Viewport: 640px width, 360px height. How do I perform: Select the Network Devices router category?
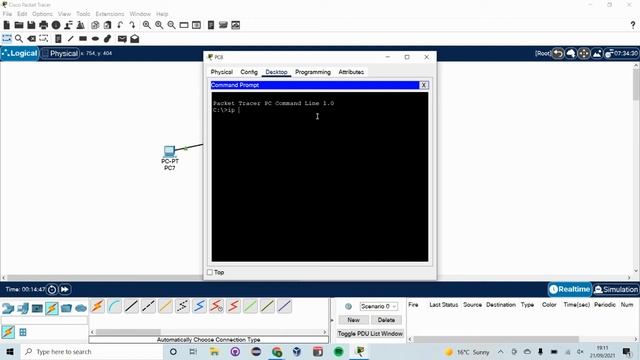tap(8, 308)
